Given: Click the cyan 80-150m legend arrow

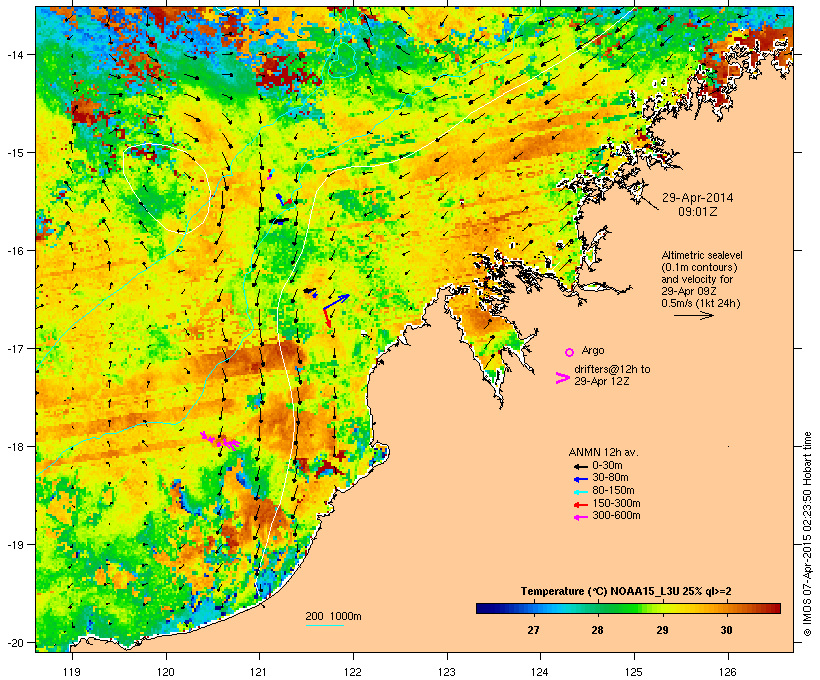Looking at the screenshot, I should click(x=580, y=492).
